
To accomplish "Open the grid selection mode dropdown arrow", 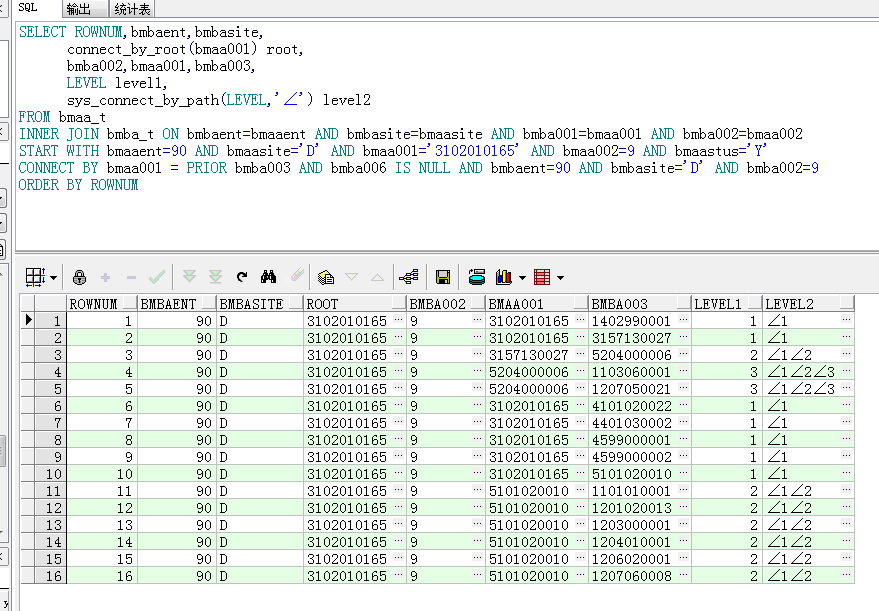I will coord(53,277).
